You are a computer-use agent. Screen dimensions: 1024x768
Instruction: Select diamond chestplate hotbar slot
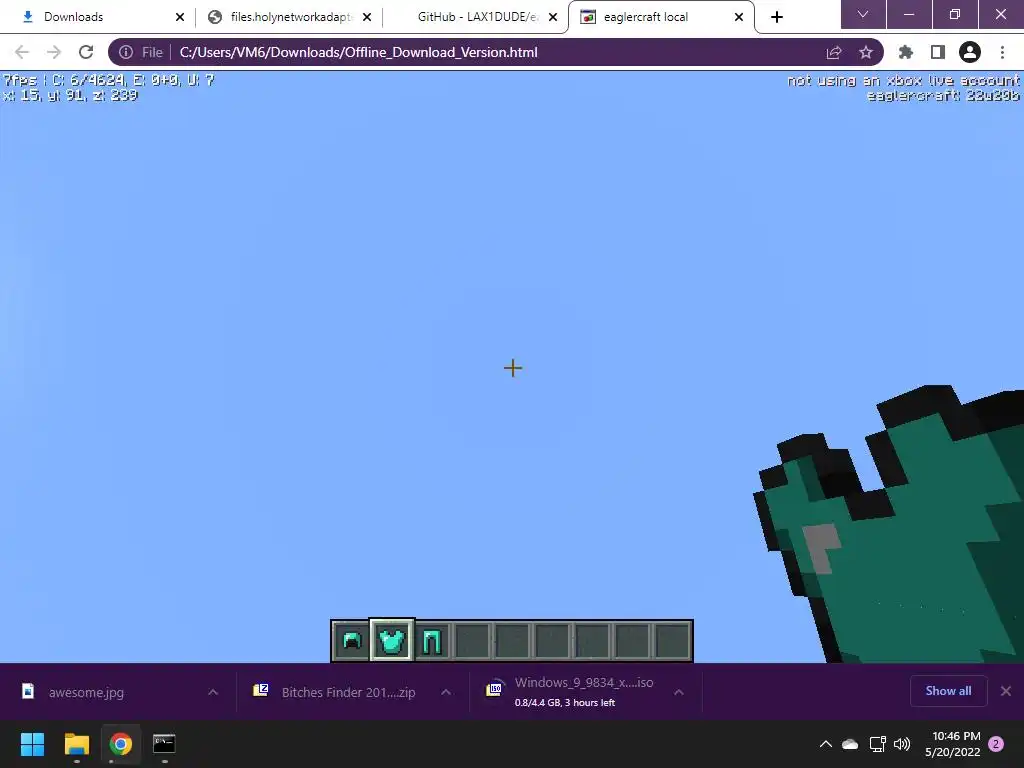tap(392, 641)
